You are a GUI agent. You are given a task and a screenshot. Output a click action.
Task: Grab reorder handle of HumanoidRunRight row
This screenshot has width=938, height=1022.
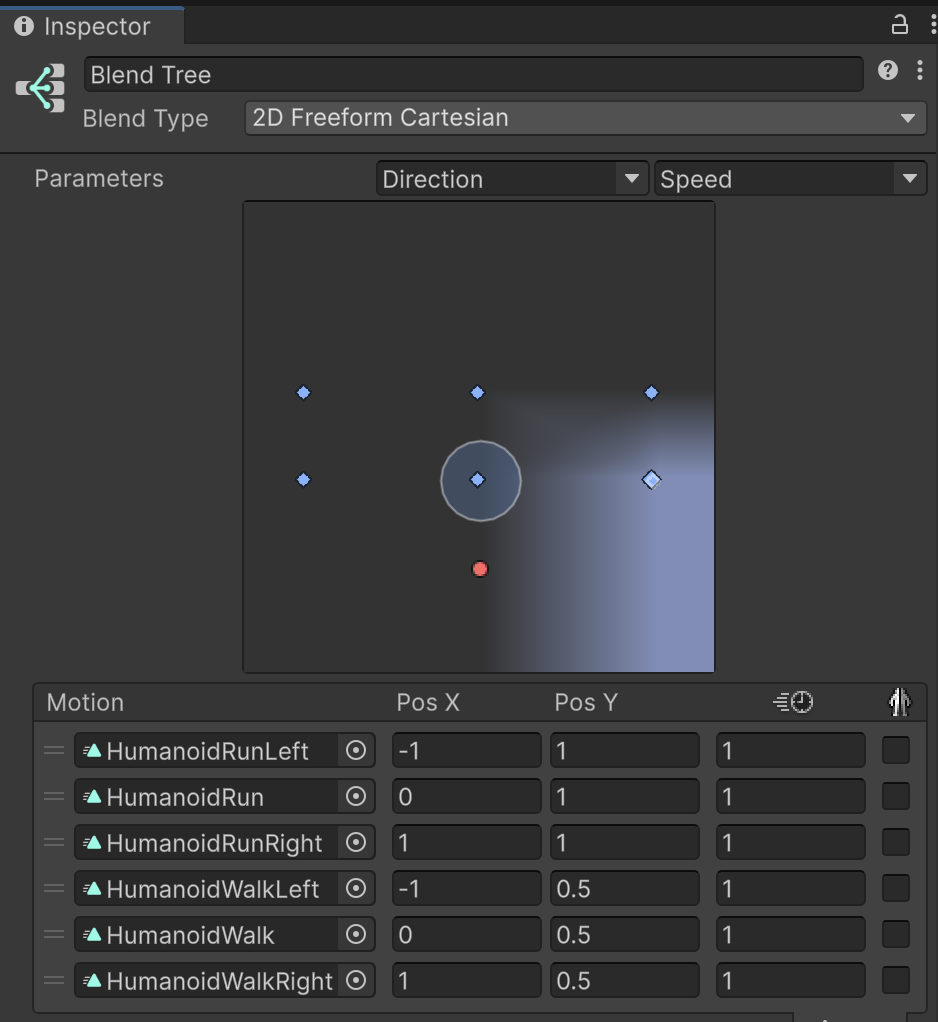tap(54, 842)
